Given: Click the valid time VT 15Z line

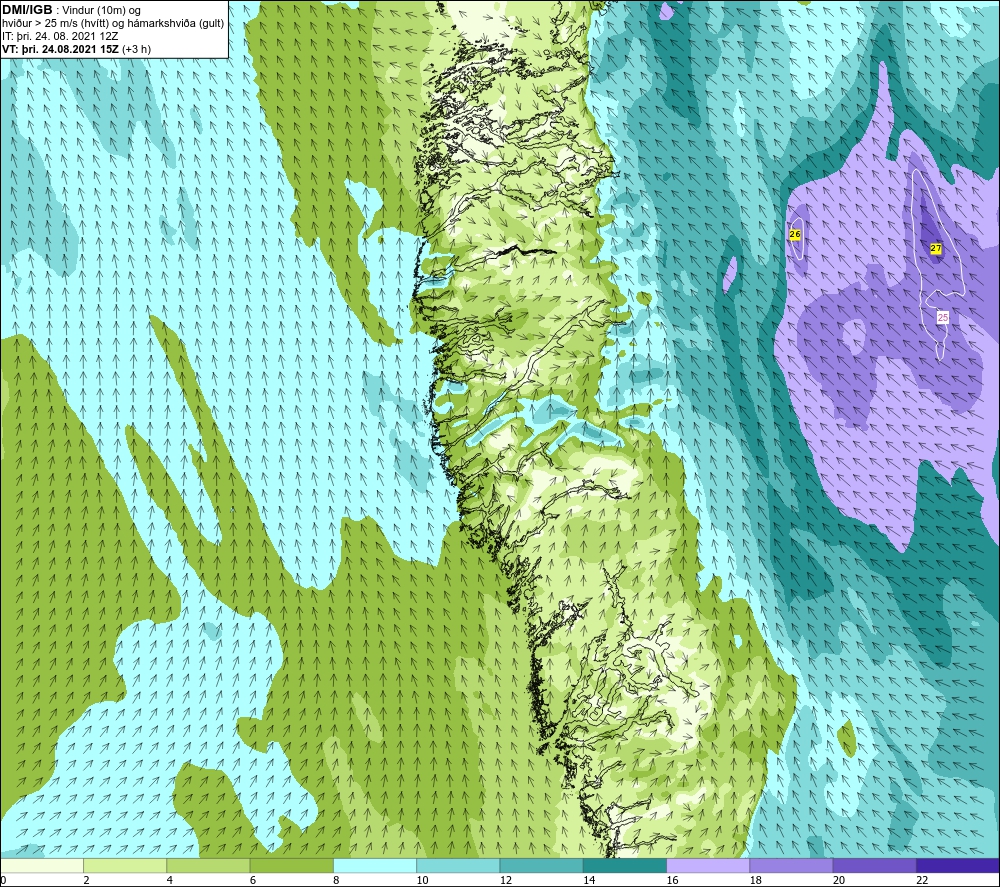Looking at the screenshot, I should coord(77,49).
